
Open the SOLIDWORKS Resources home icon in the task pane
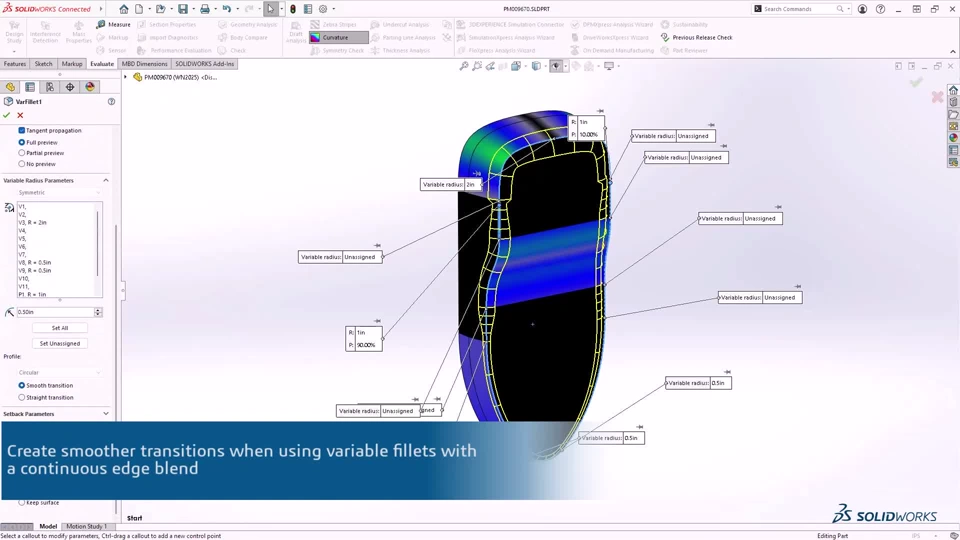tap(953, 90)
